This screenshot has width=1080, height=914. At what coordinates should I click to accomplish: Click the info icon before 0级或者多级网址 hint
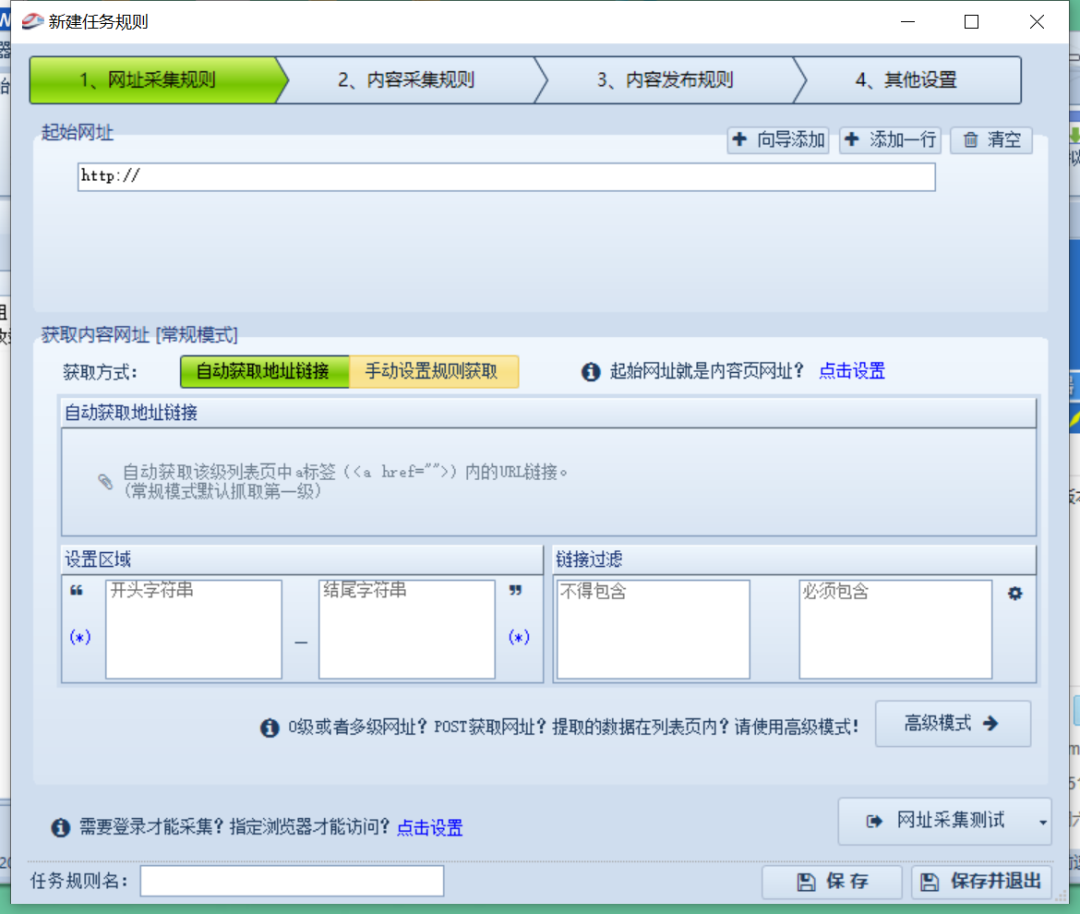click(x=269, y=727)
